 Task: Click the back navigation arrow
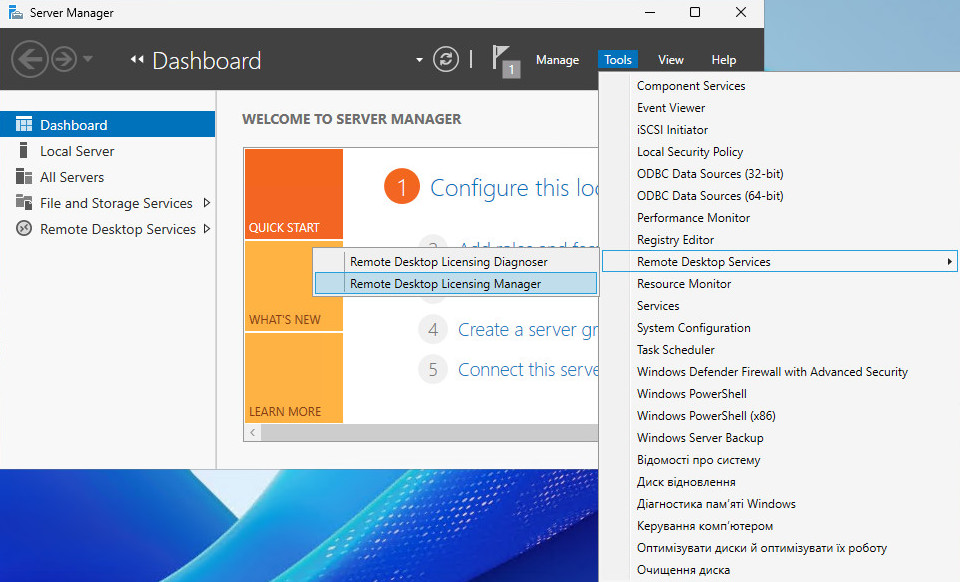point(29,59)
